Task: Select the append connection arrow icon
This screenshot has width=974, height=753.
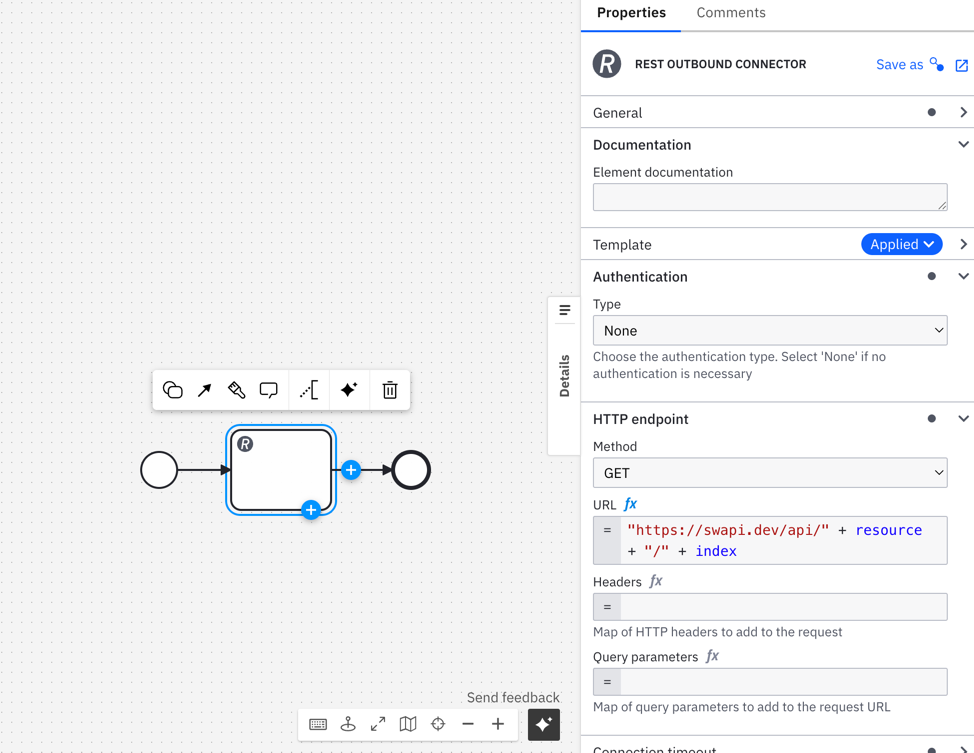Action: [x=204, y=390]
